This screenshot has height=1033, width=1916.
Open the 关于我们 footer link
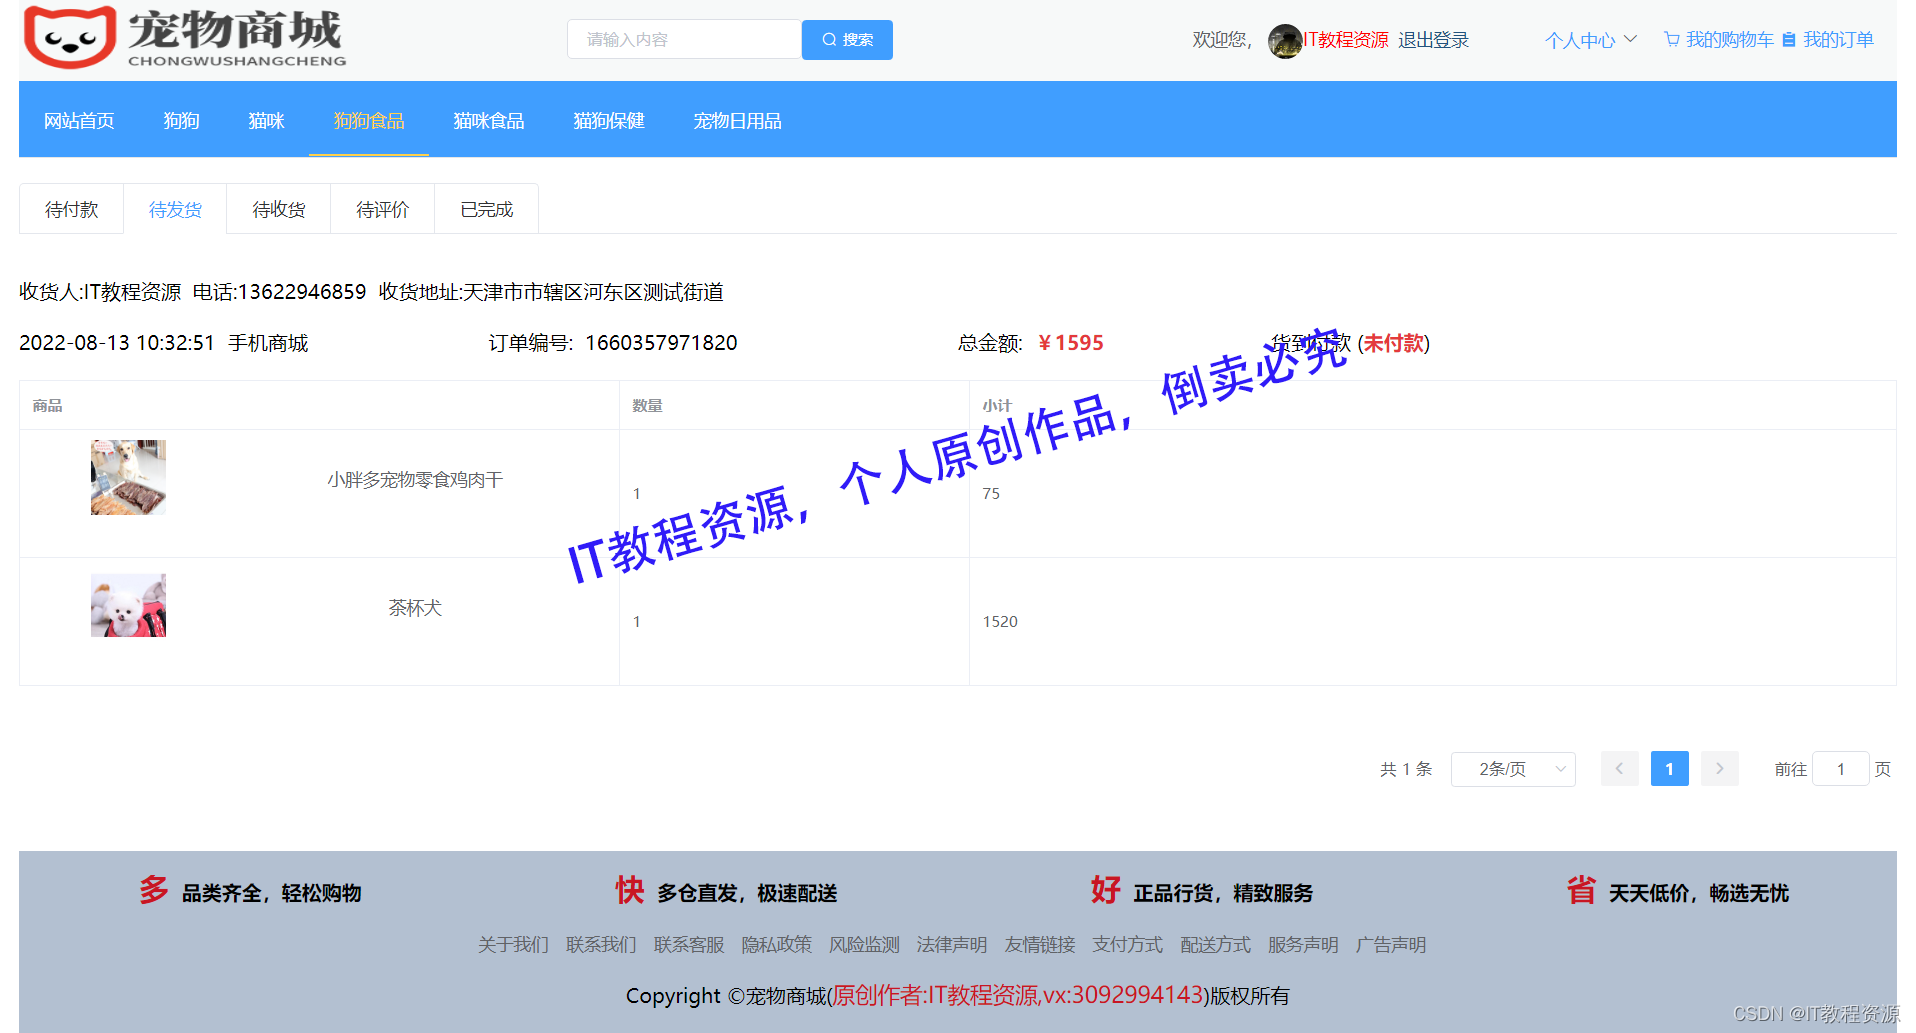(x=513, y=944)
